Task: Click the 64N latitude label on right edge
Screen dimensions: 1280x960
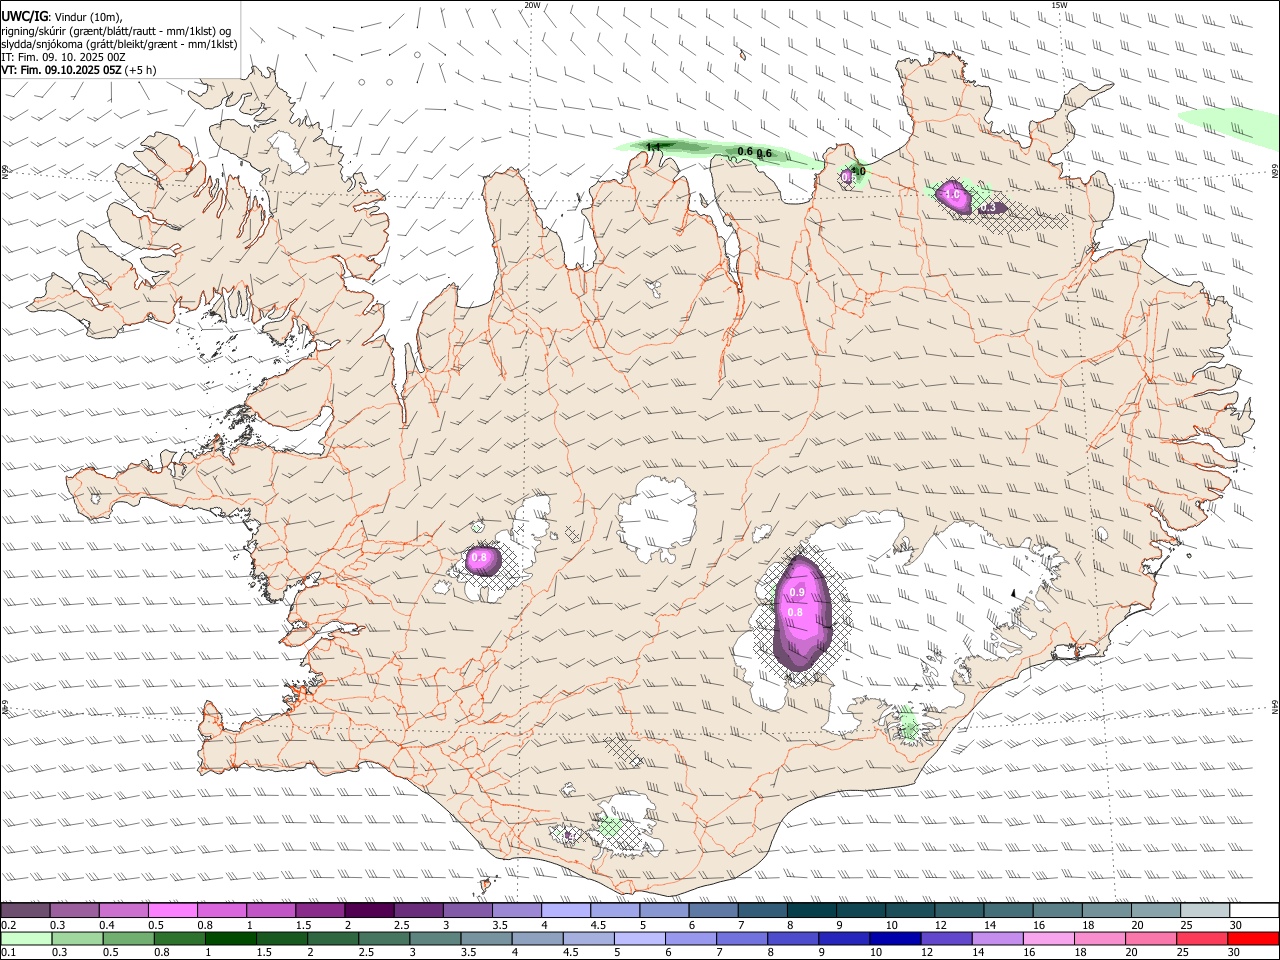Action: [1275, 707]
